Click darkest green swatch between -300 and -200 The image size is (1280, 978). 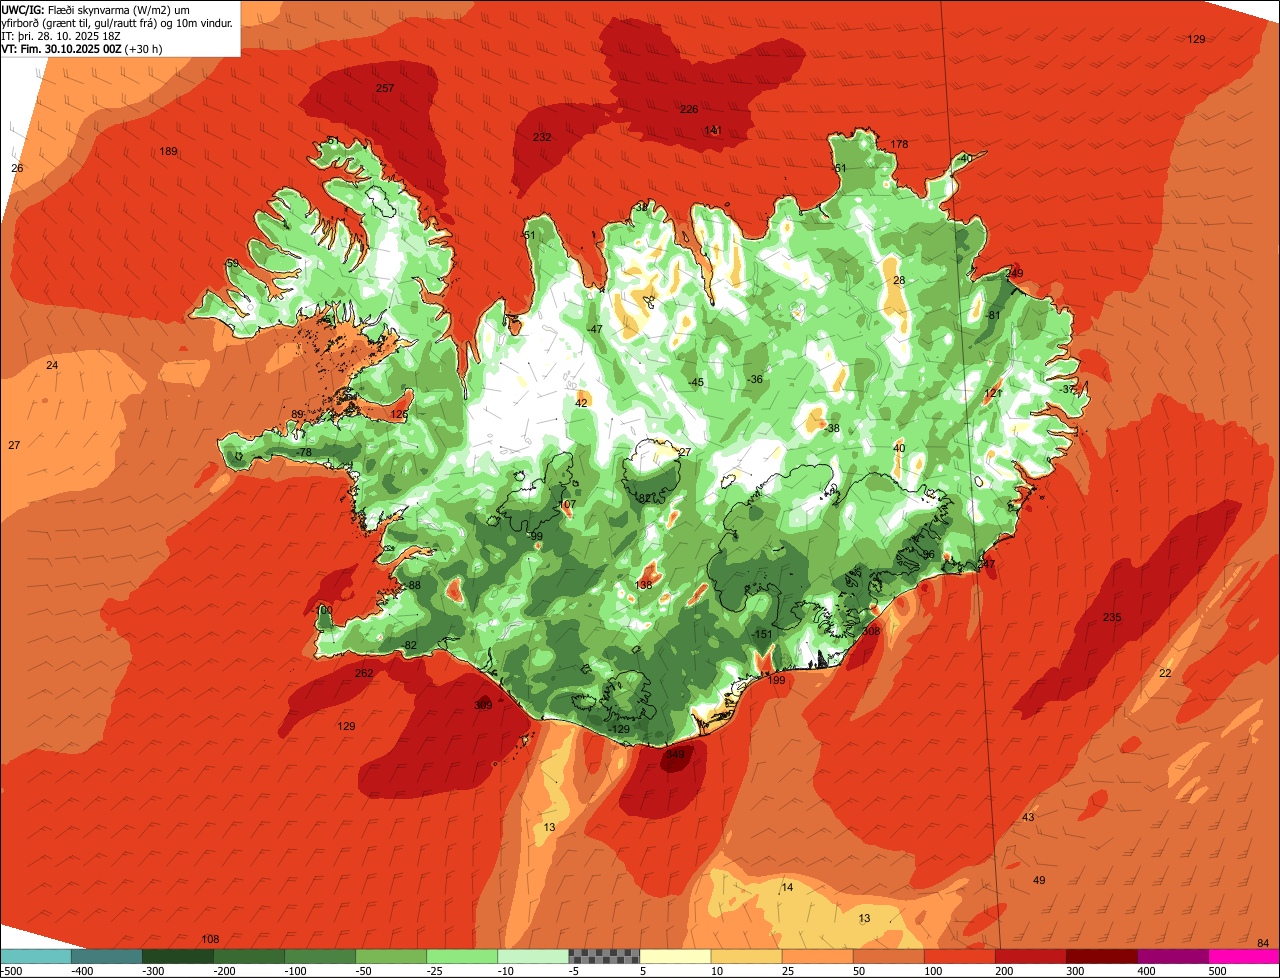[x=177, y=956]
